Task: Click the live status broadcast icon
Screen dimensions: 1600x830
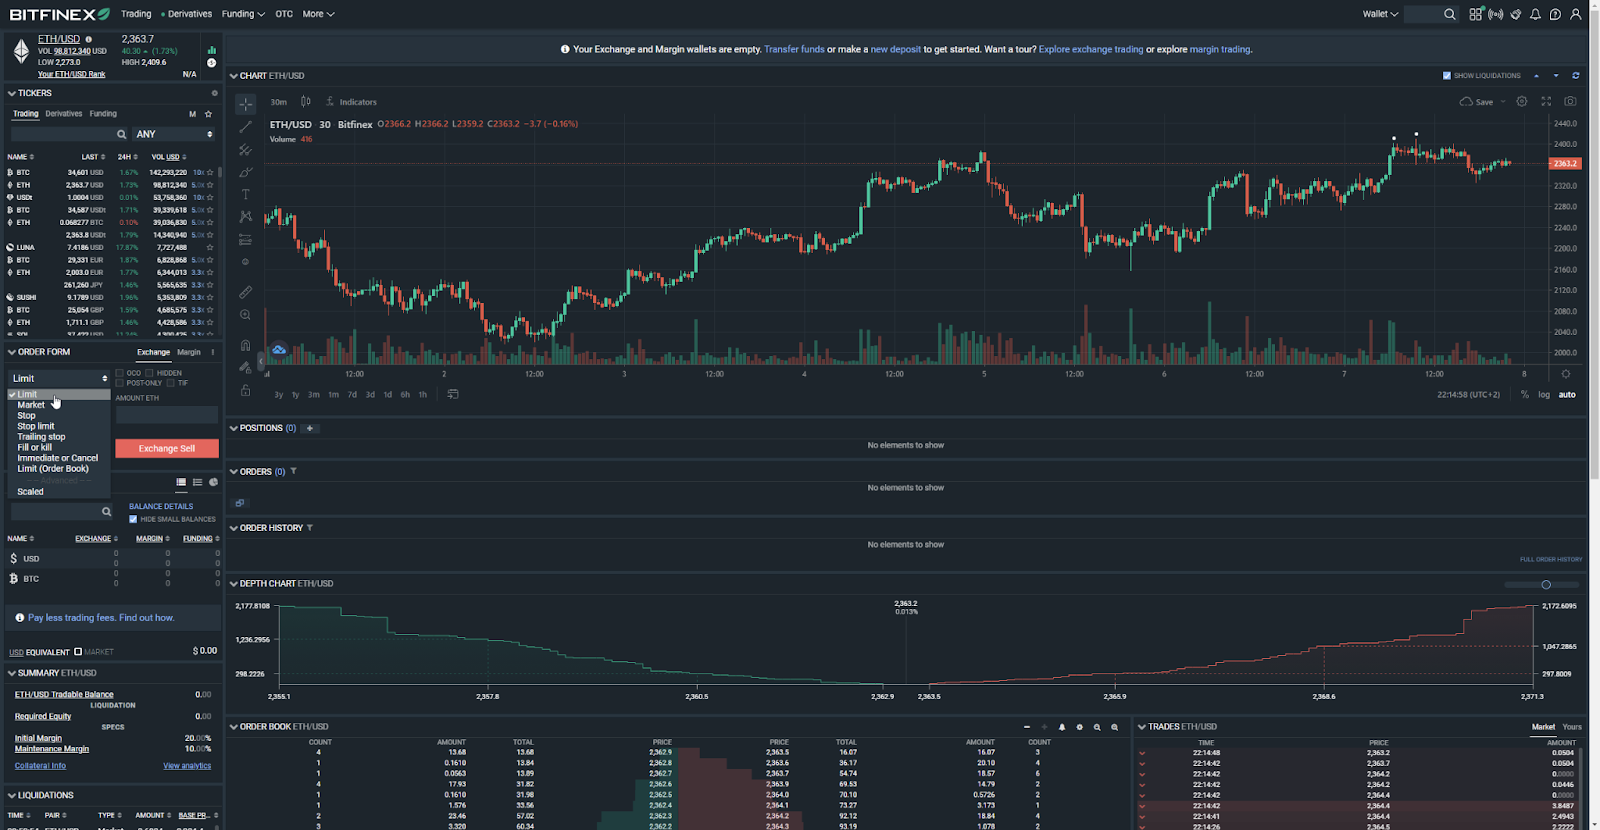Action: [1496, 14]
